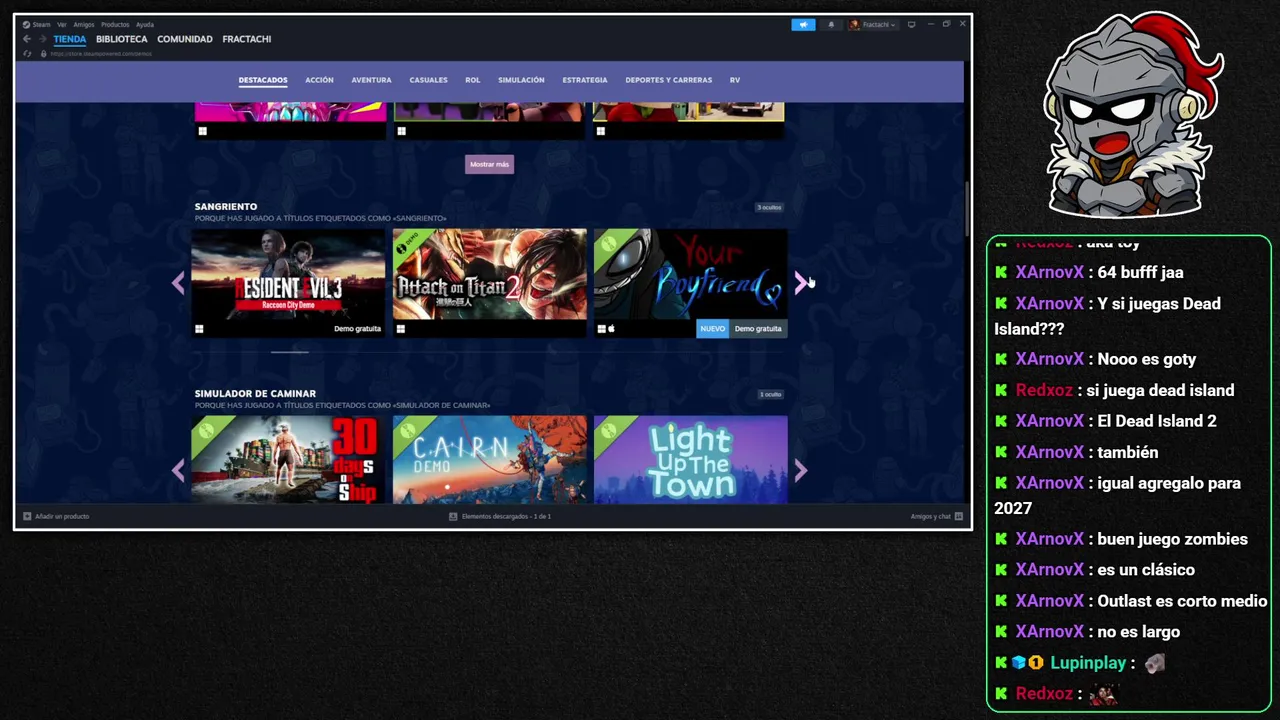Select the ROL category tab
Image resolution: width=1280 pixels, height=720 pixels.
(x=473, y=80)
